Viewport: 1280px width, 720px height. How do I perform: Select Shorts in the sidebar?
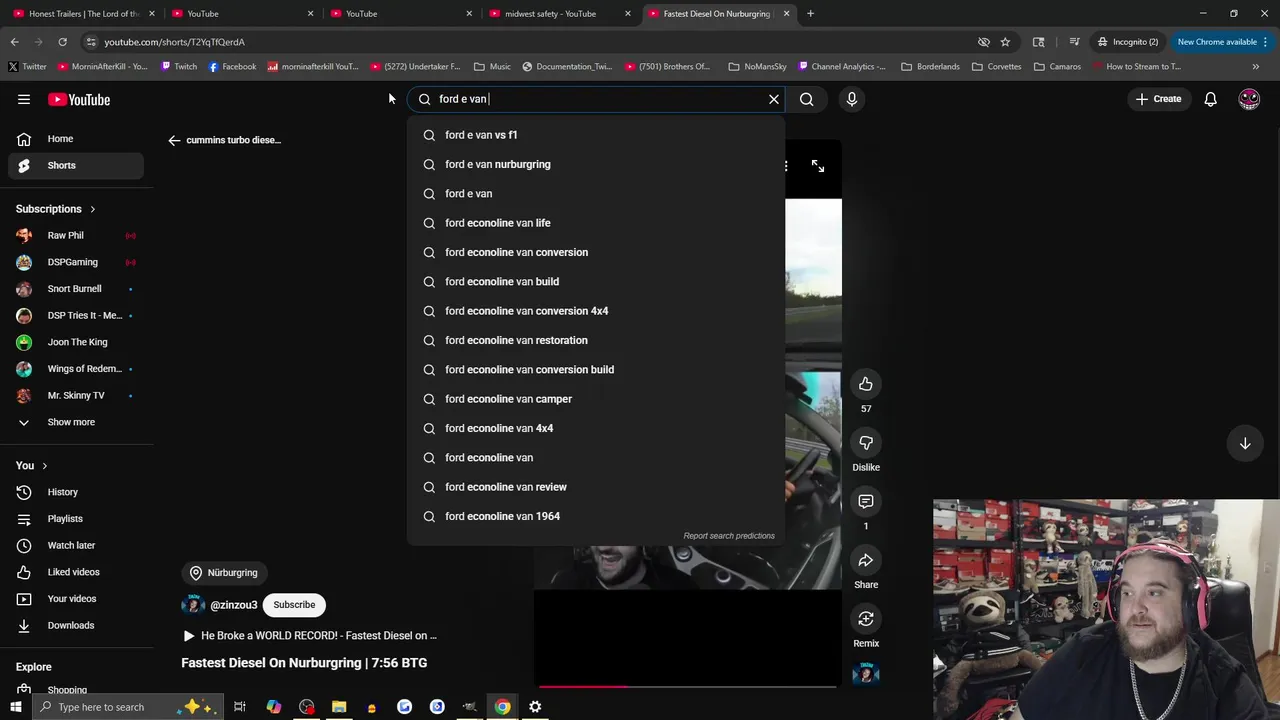coord(75,165)
